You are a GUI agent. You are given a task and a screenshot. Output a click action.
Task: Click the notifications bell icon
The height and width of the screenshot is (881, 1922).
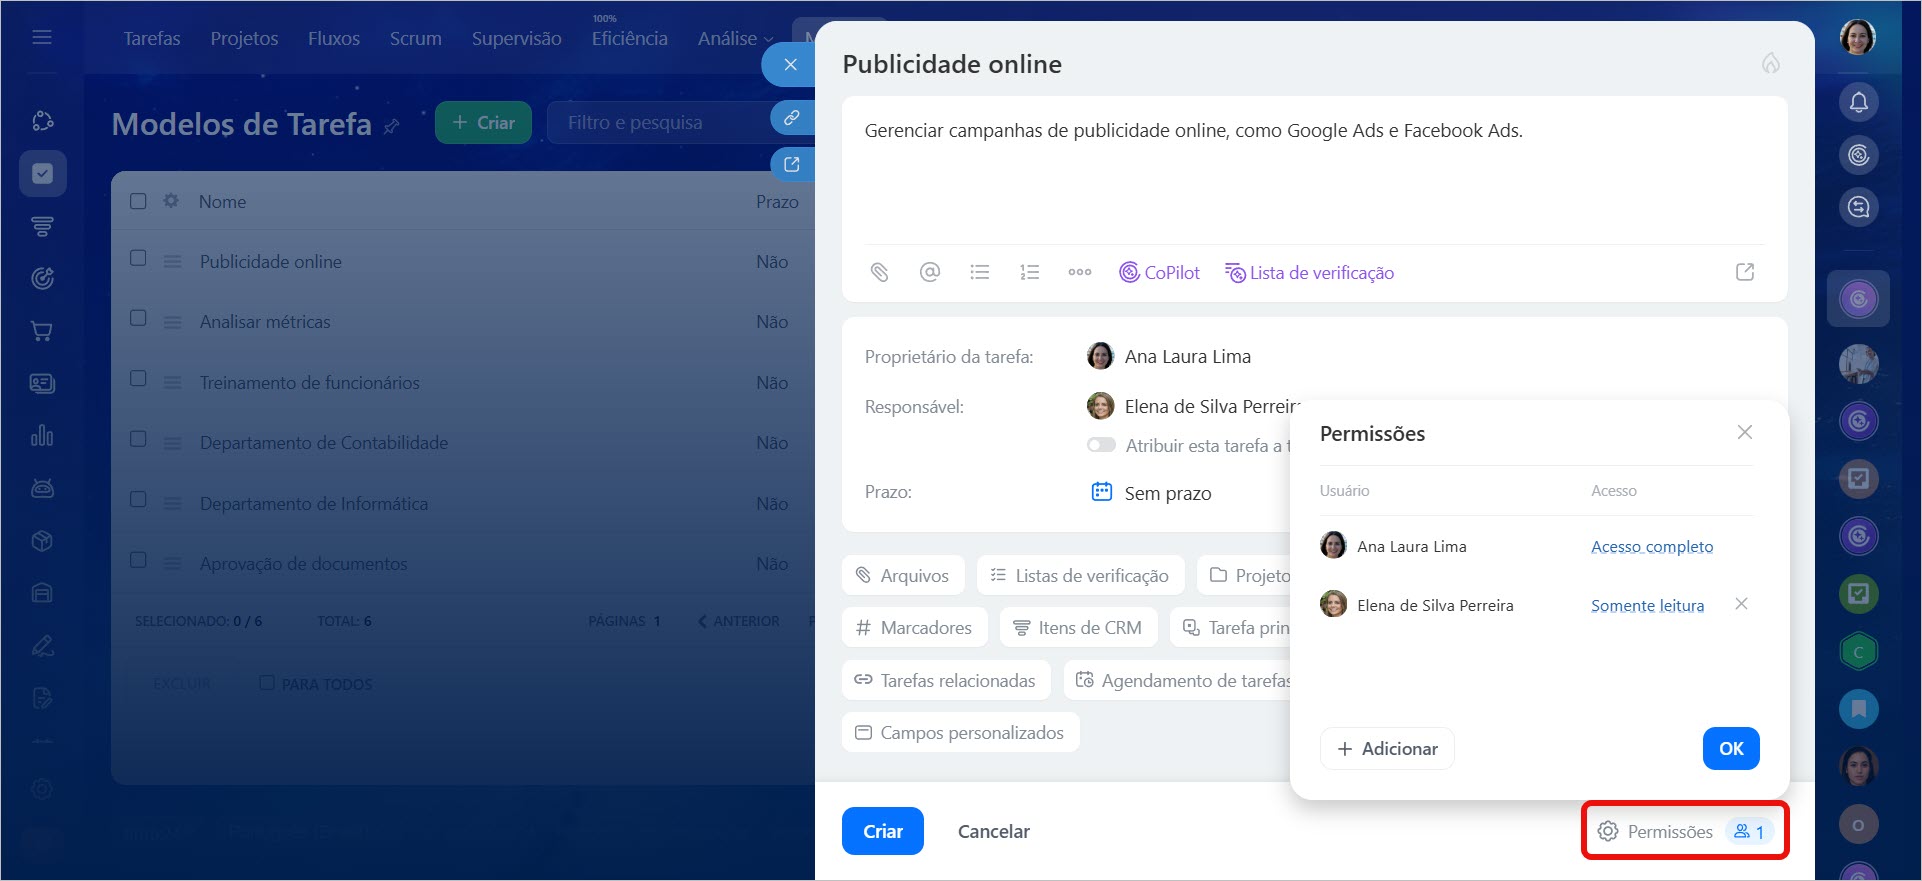tap(1858, 102)
